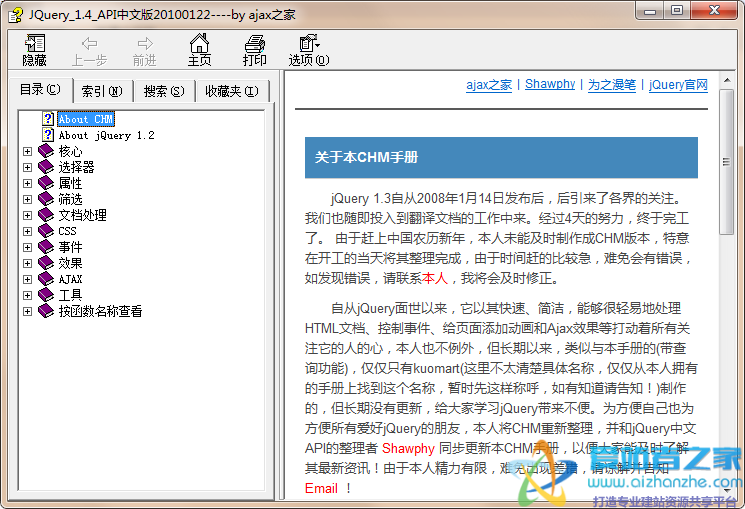Expand the 事件 tree node
This screenshot has height=509, width=745.
tap(28, 248)
